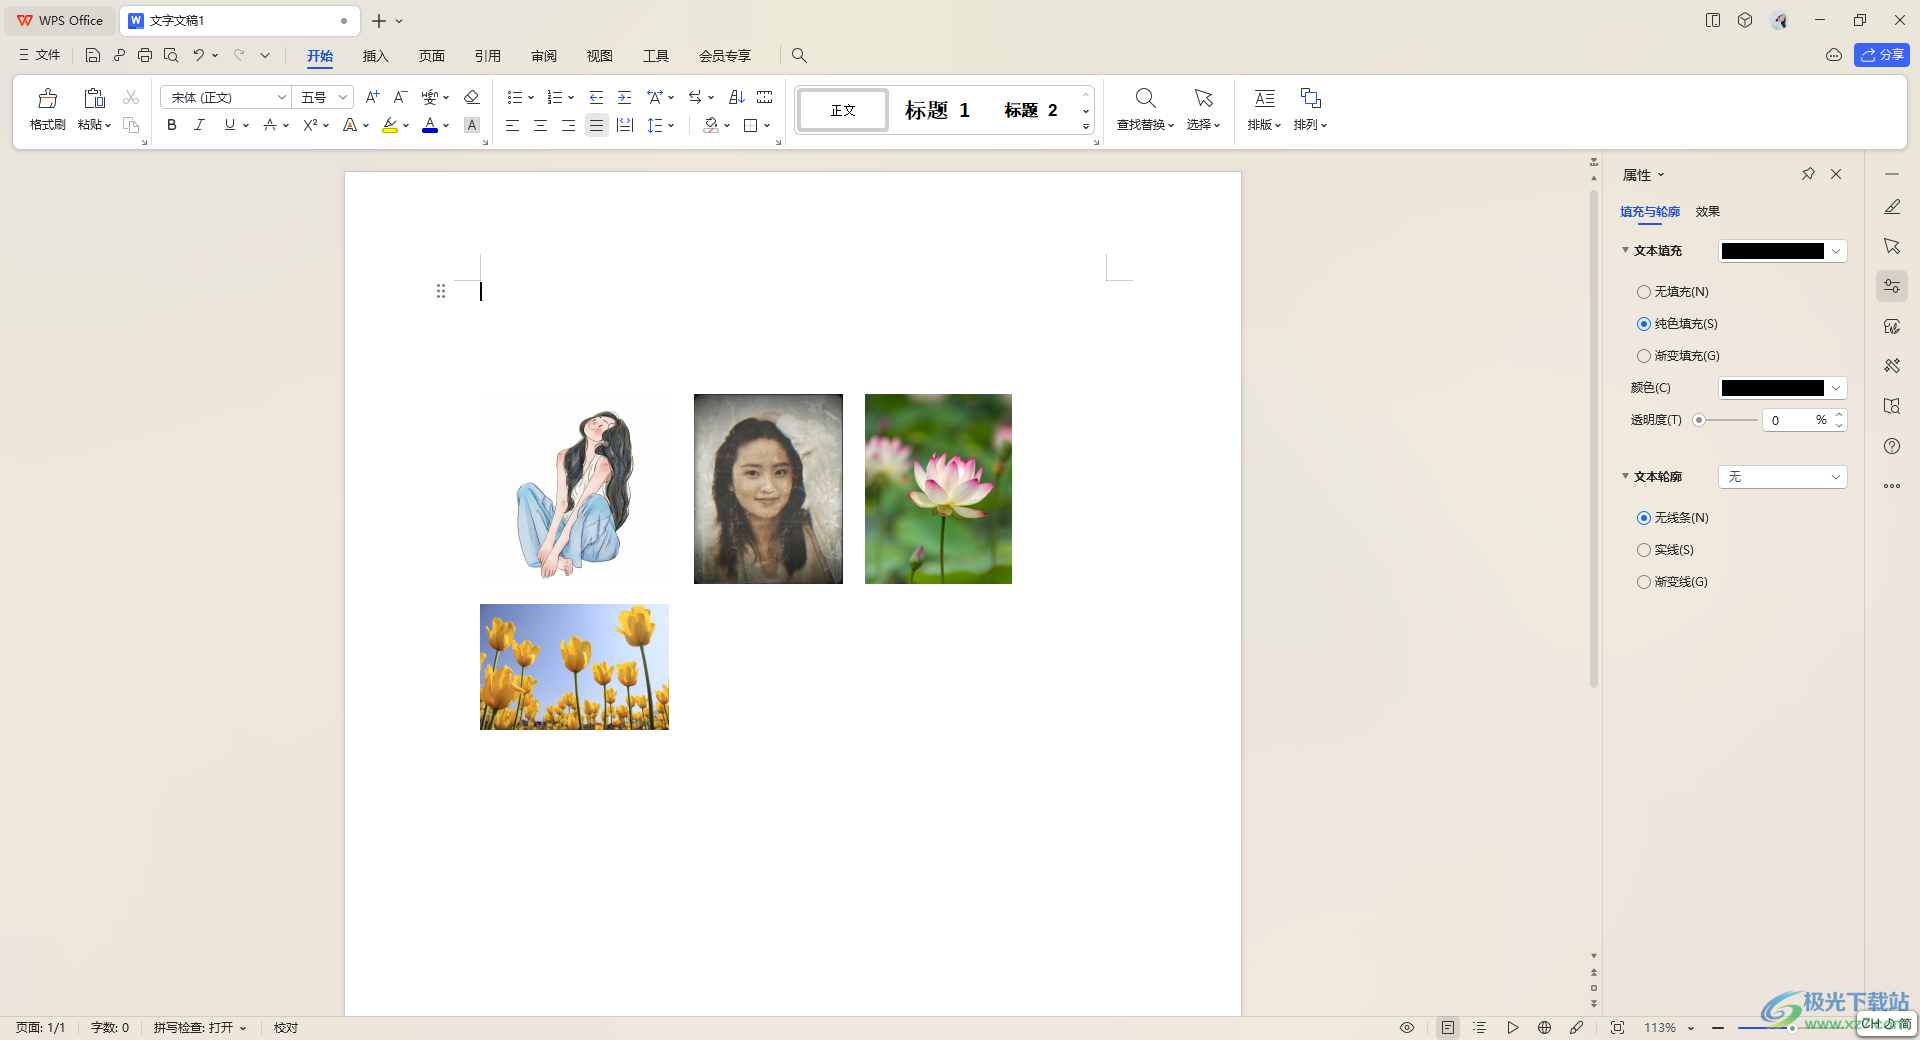Click the Paste clipboard icon
Image resolution: width=1920 pixels, height=1040 pixels.
pos(94,99)
